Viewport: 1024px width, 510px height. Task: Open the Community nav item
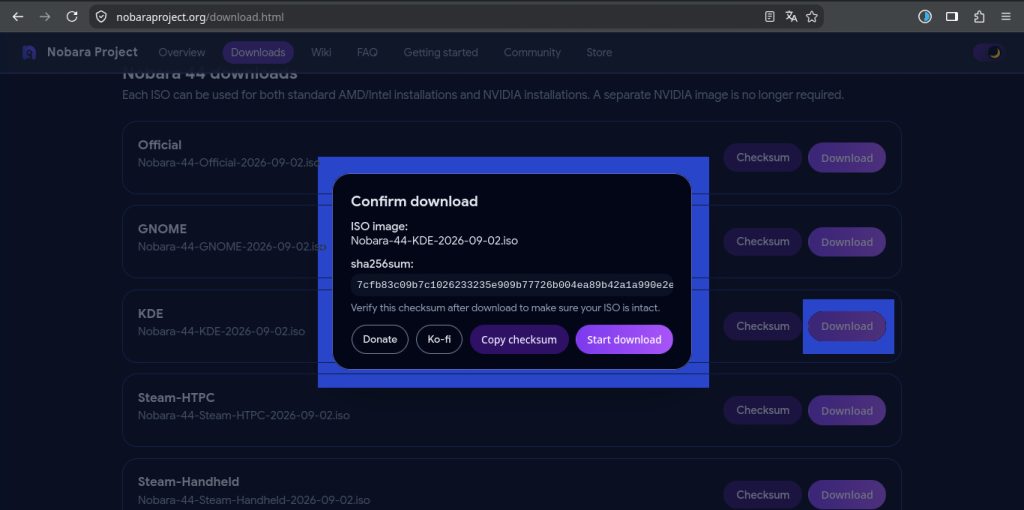tap(532, 52)
